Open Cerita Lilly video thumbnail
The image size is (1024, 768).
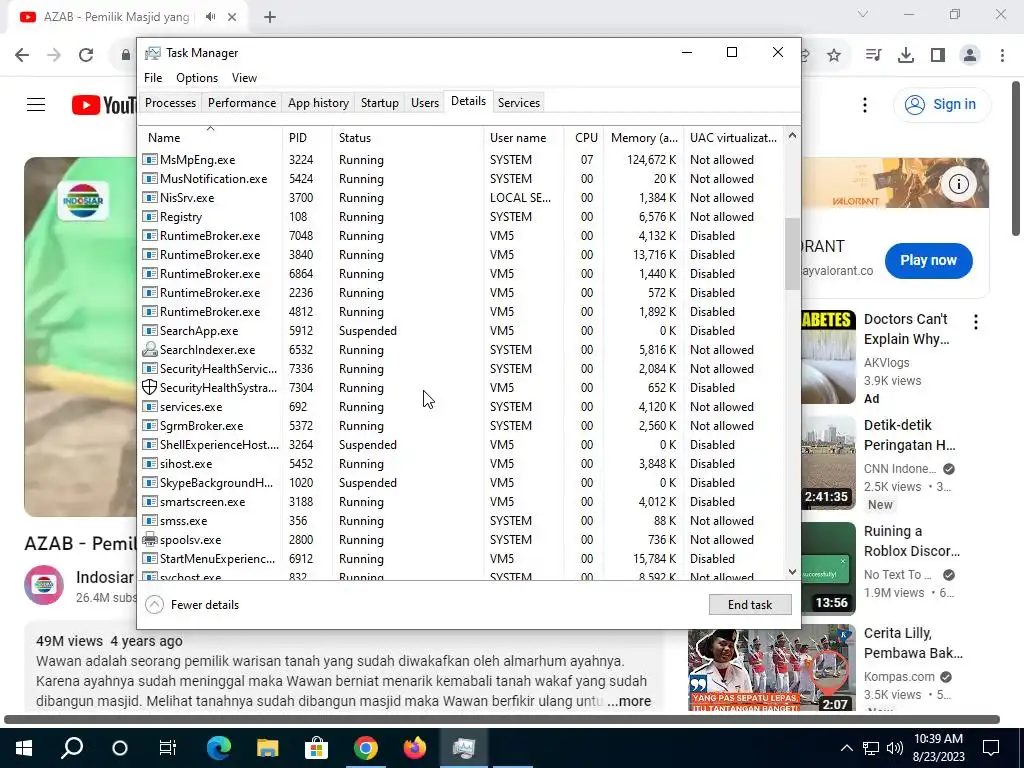click(x=772, y=669)
